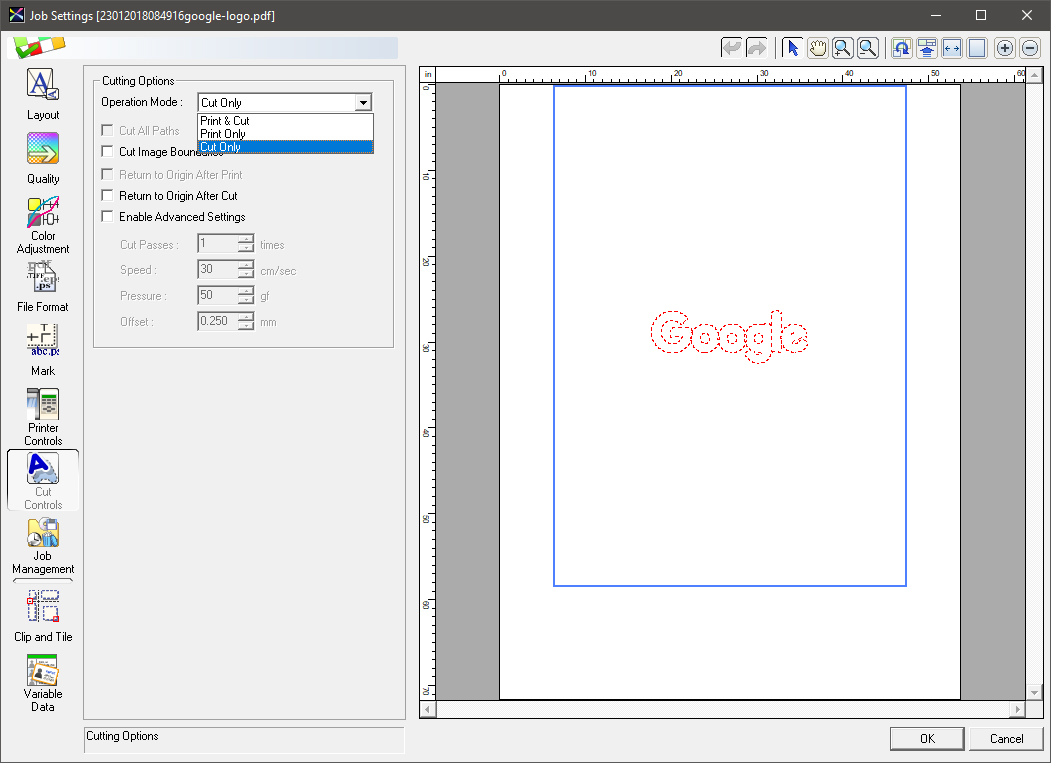This screenshot has height=763, width=1051.
Task: Open the Mark settings panel
Action: point(43,350)
